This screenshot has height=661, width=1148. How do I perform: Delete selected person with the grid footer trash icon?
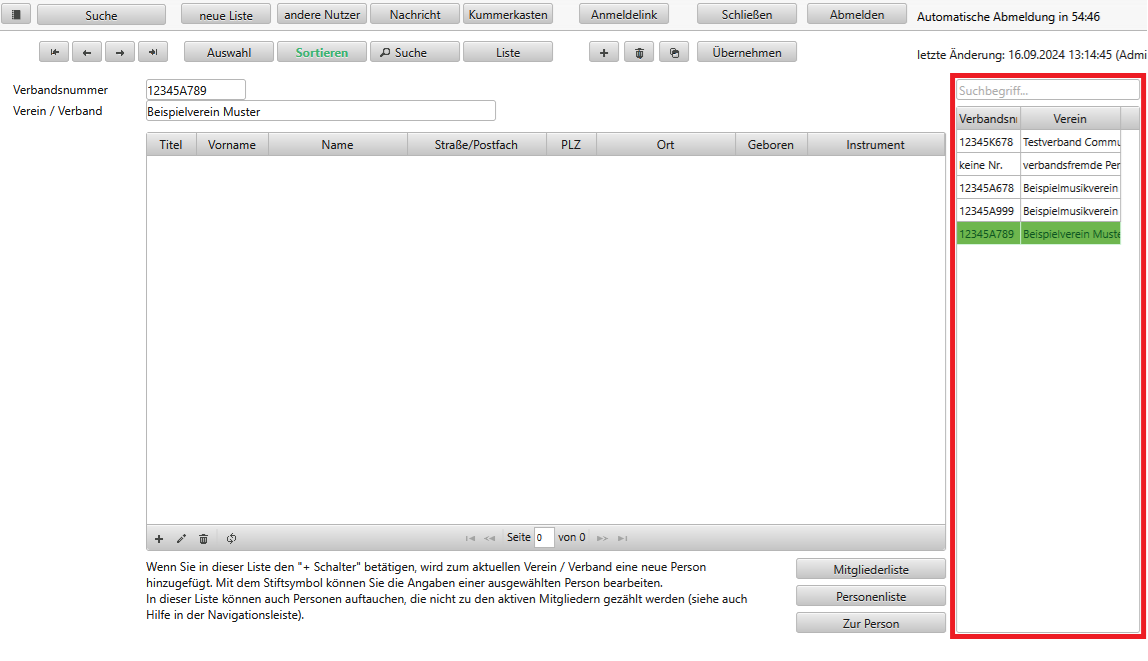(x=204, y=538)
